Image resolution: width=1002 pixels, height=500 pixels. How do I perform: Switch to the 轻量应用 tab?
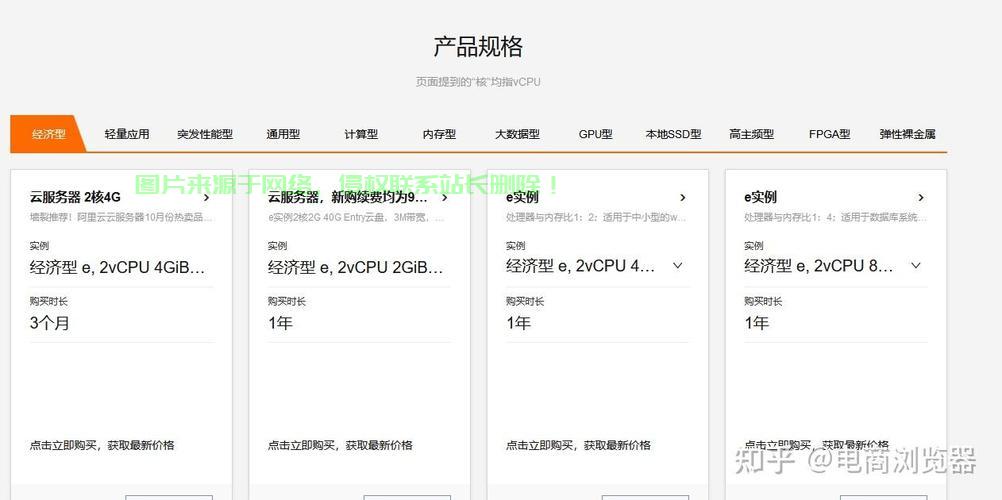(x=127, y=134)
